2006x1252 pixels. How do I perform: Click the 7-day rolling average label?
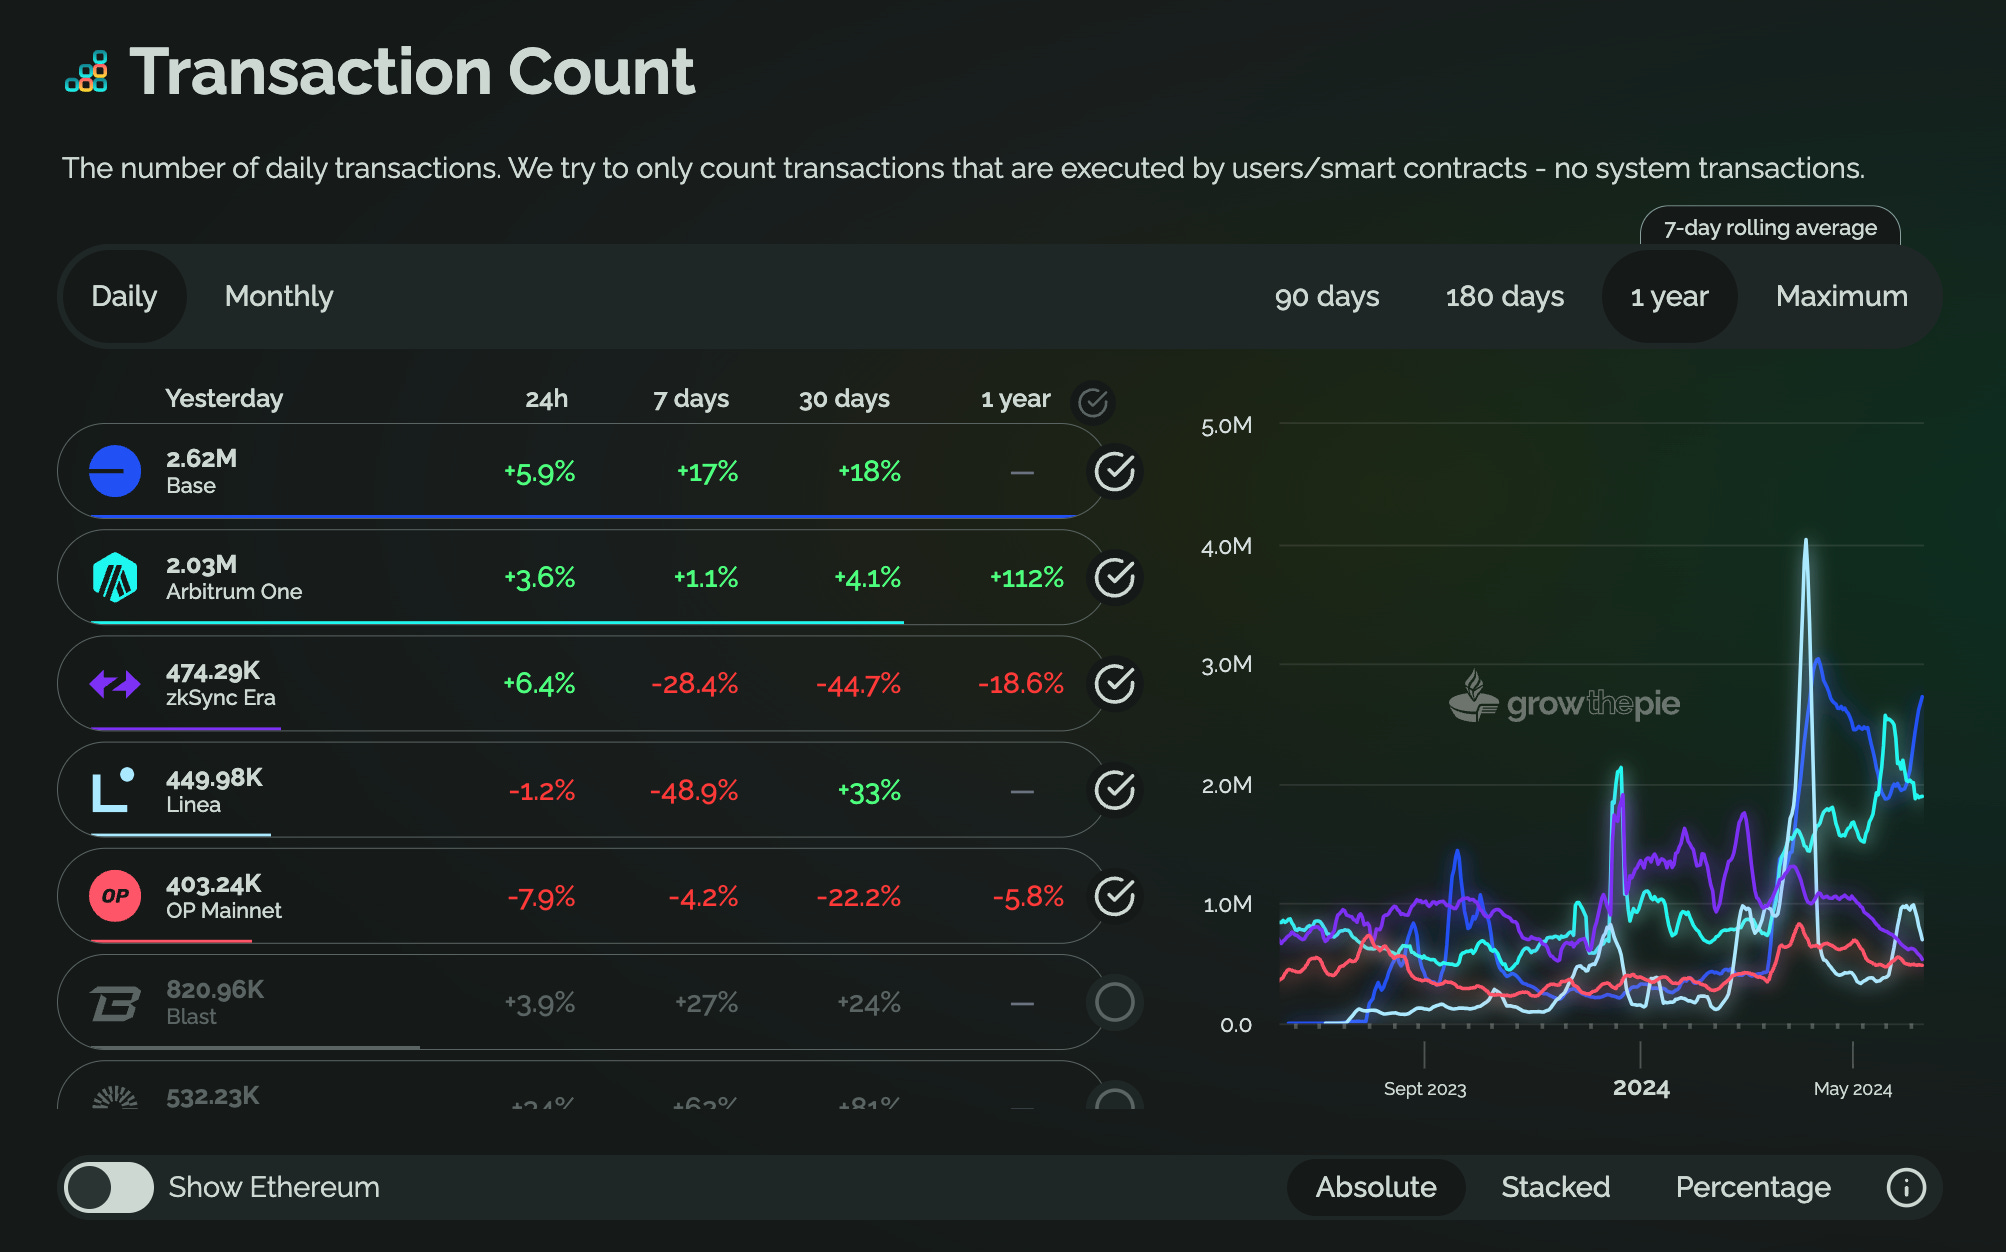(x=1770, y=227)
